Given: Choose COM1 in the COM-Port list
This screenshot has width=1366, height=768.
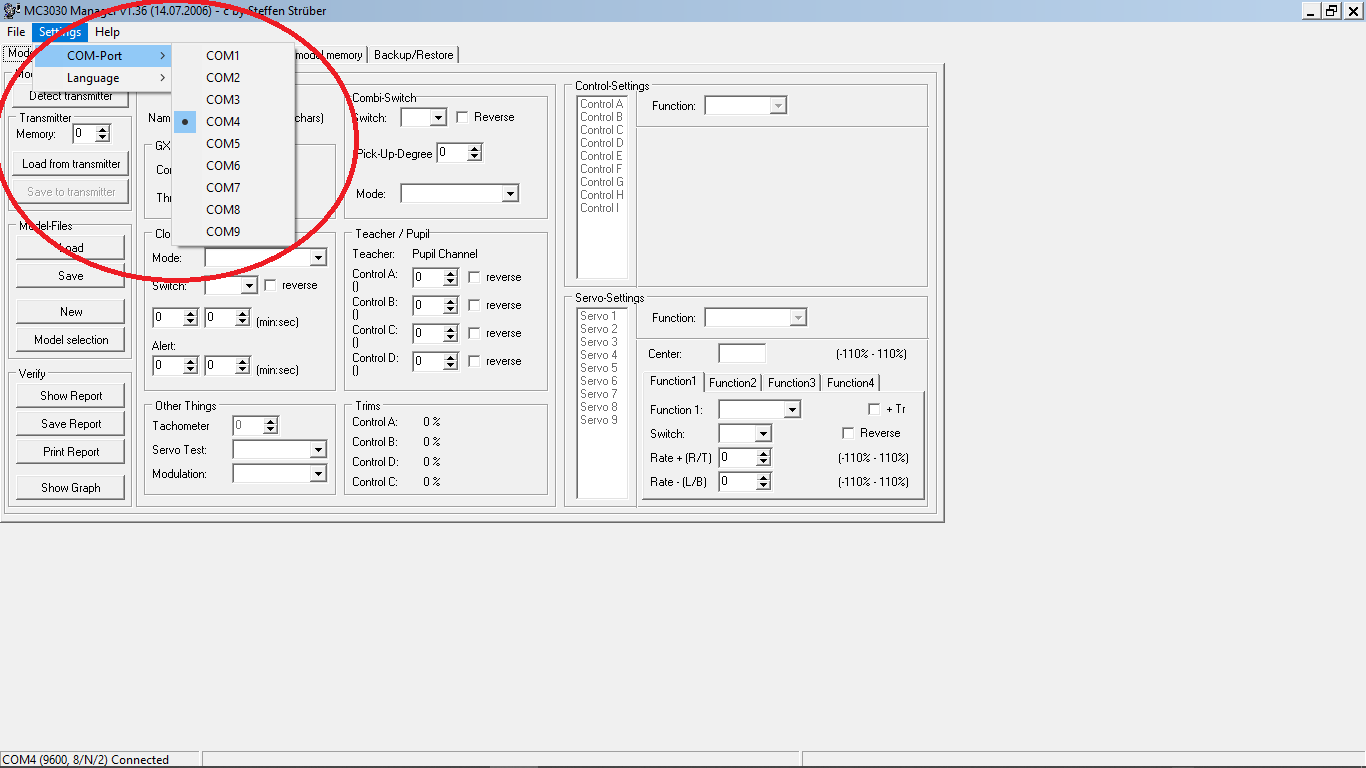Looking at the screenshot, I should tap(223, 56).
